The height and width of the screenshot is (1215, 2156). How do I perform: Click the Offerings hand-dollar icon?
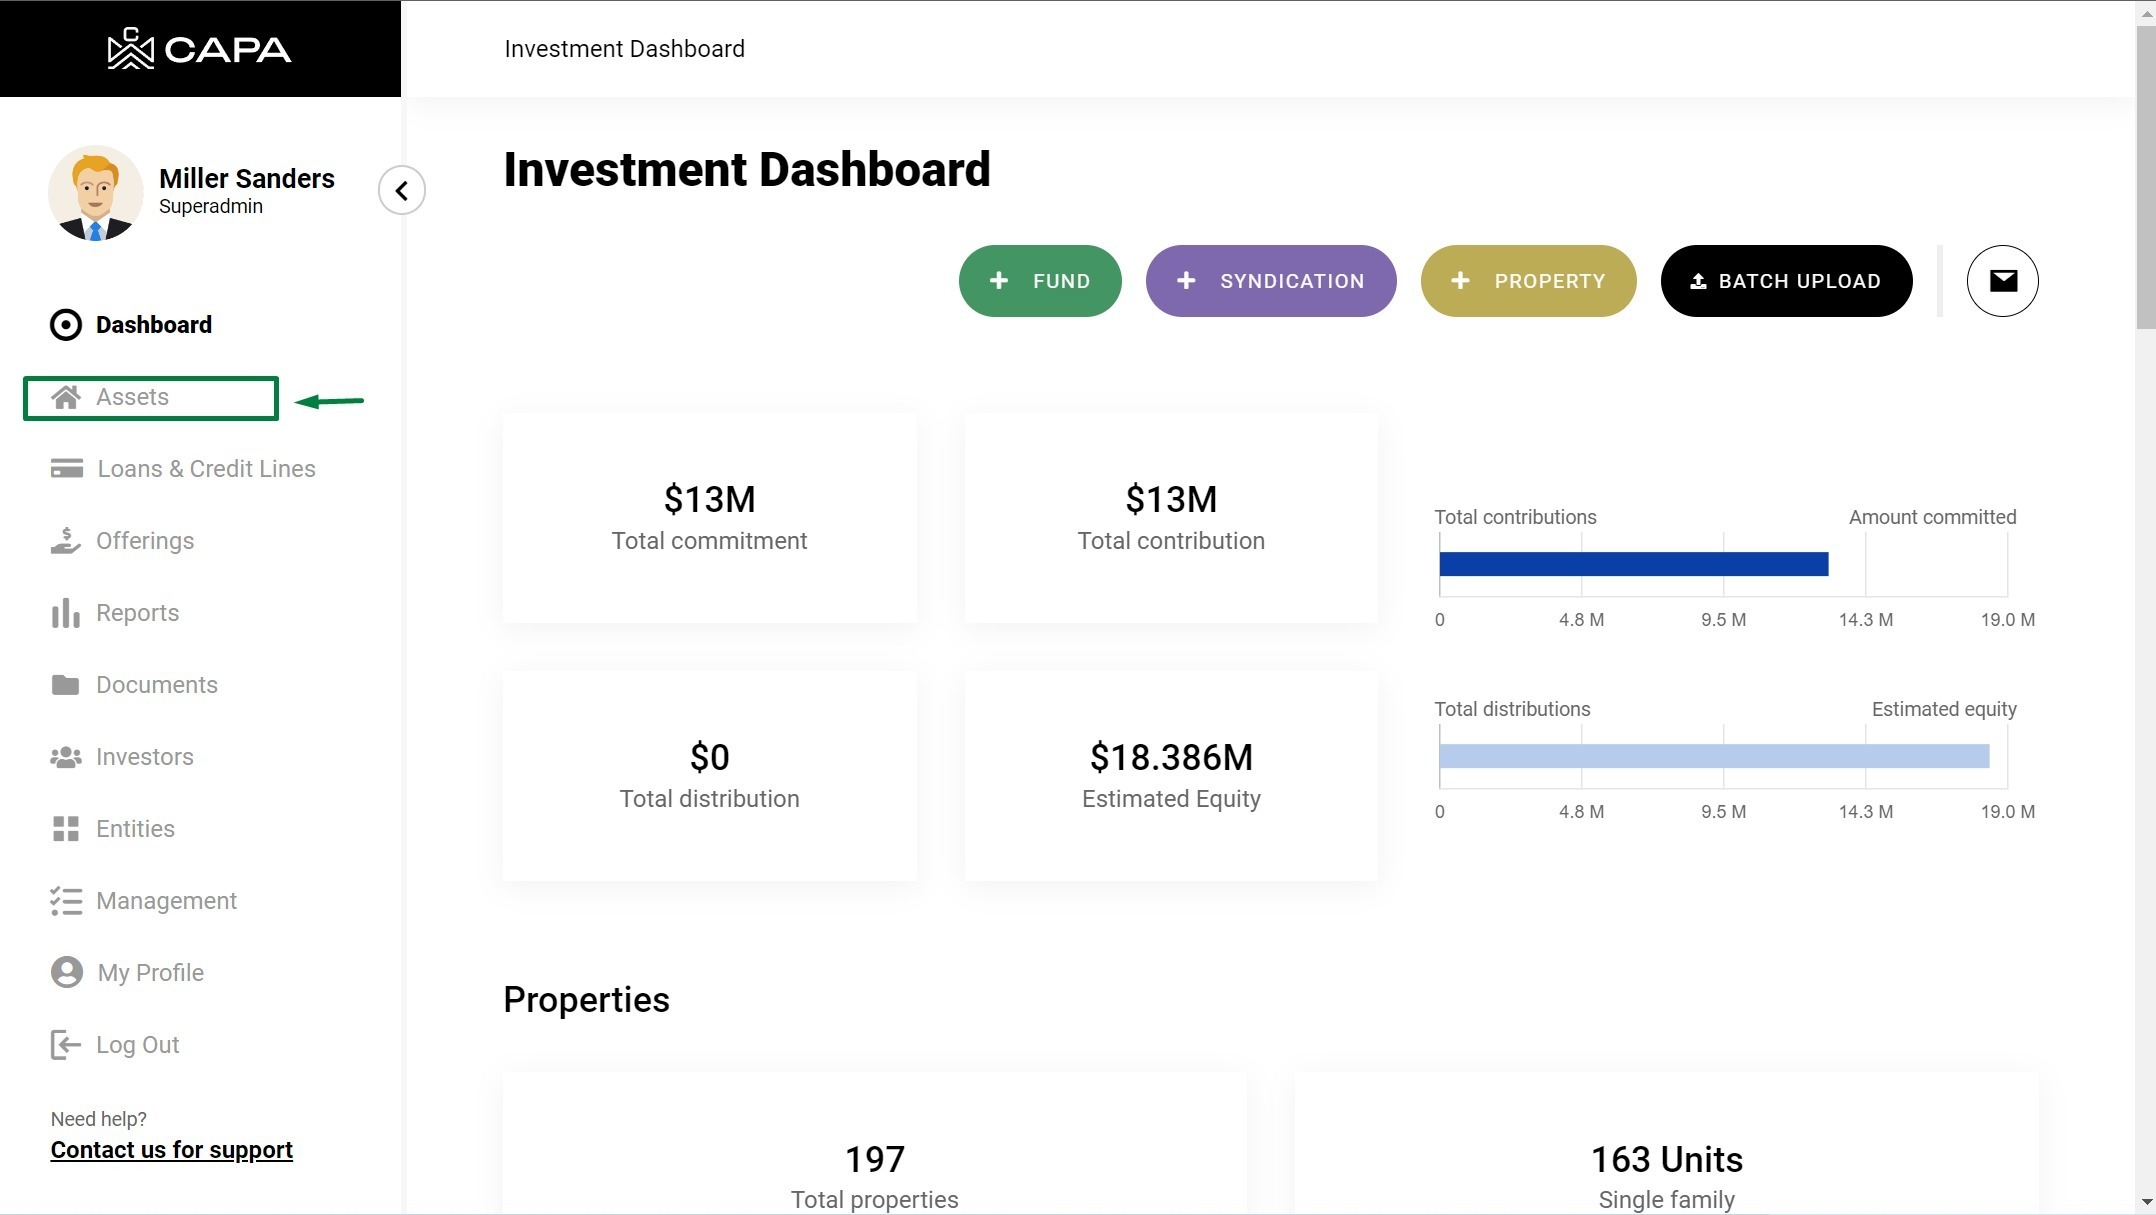point(66,541)
